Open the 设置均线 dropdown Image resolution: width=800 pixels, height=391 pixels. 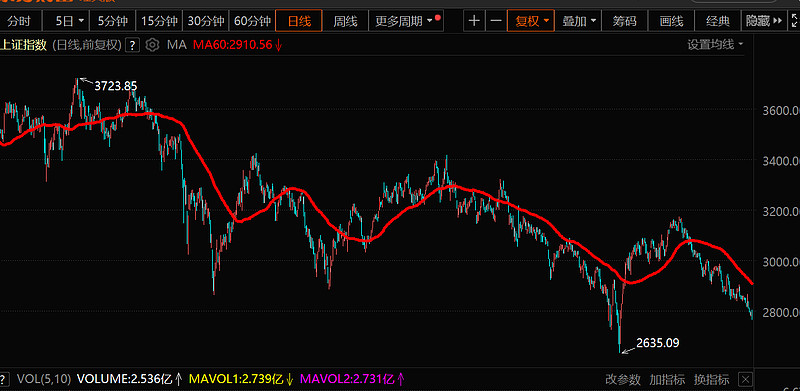(x=715, y=45)
